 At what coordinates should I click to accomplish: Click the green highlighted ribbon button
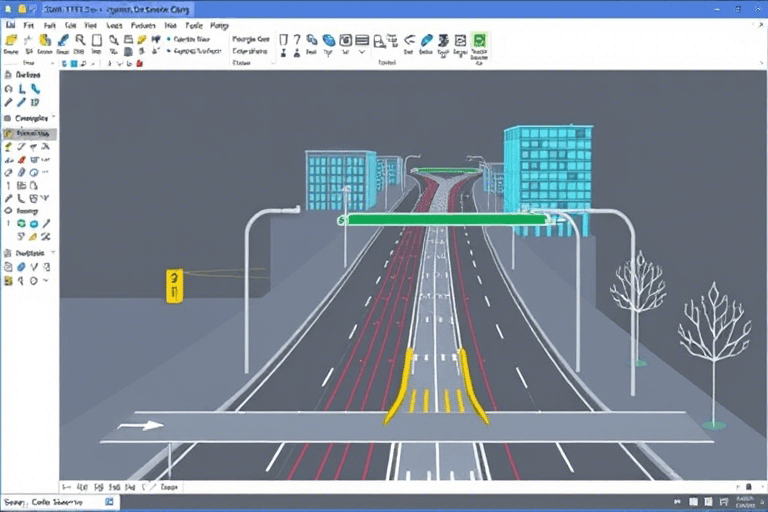pyautogui.click(x=479, y=42)
